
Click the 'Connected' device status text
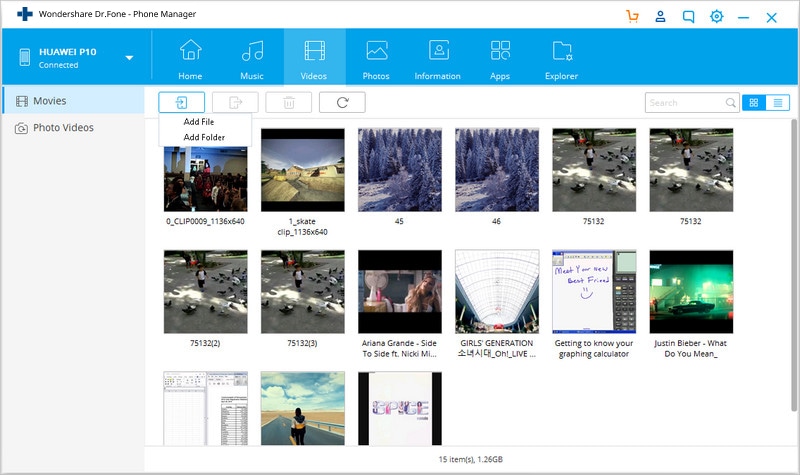(x=59, y=65)
